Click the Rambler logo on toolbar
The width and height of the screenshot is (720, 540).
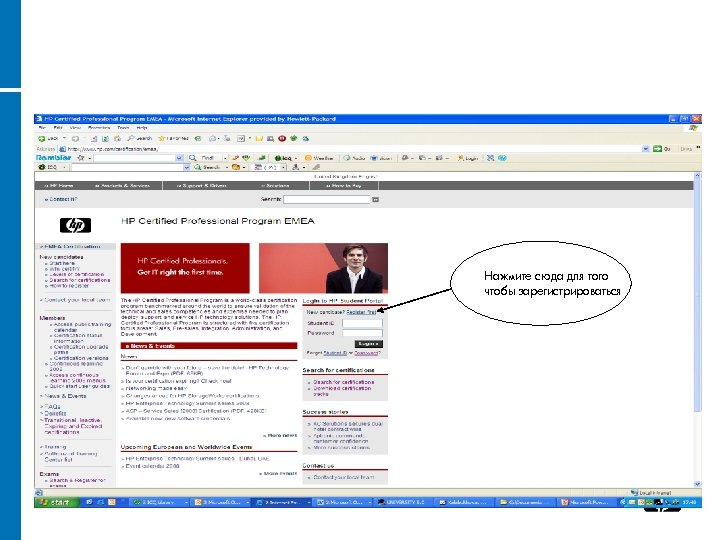click(x=53, y=158)
